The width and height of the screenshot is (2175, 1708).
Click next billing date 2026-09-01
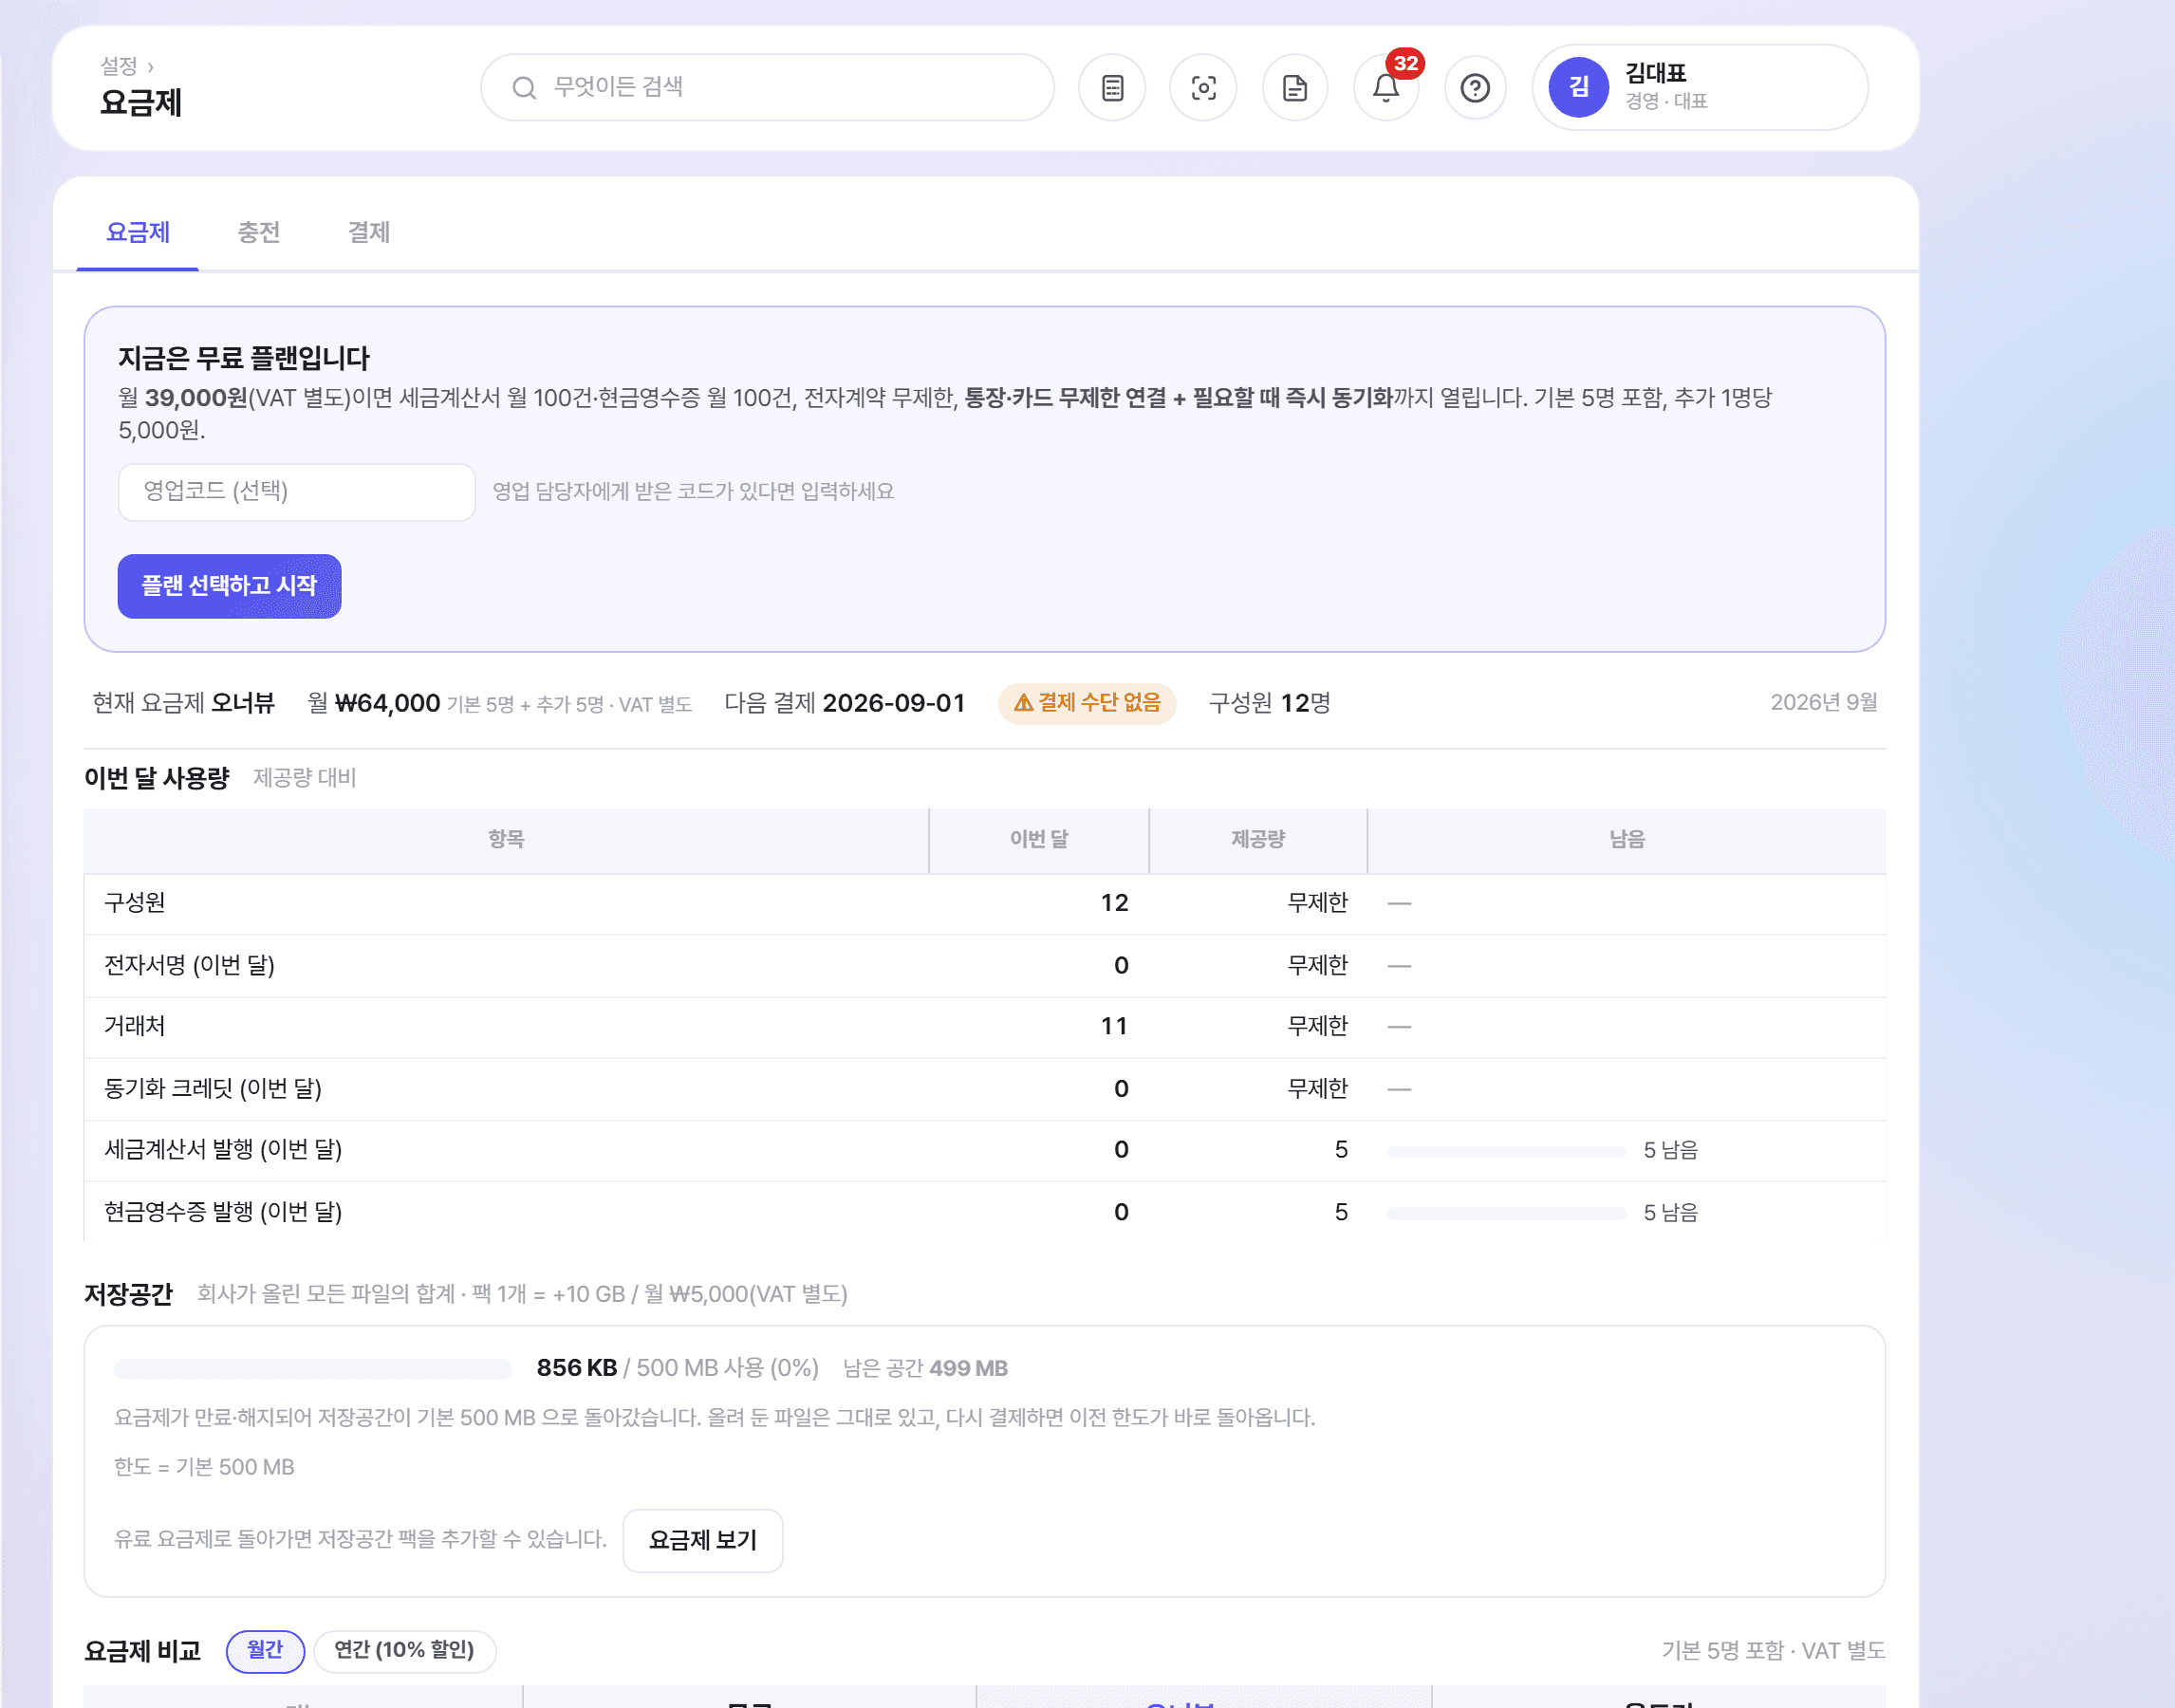tap(893, 704)
